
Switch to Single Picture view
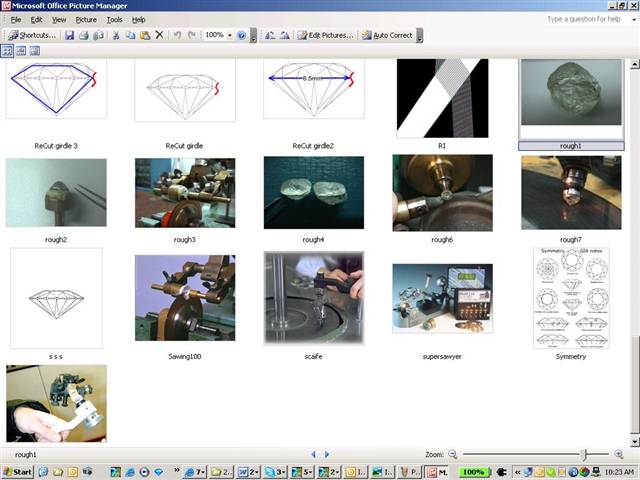pos(35,51)
